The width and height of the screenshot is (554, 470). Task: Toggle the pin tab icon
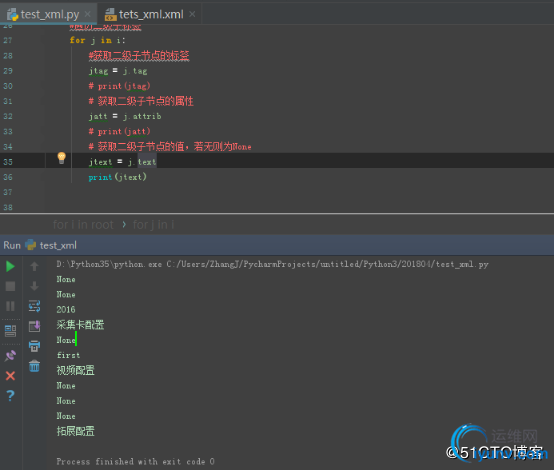pos(10,356)
